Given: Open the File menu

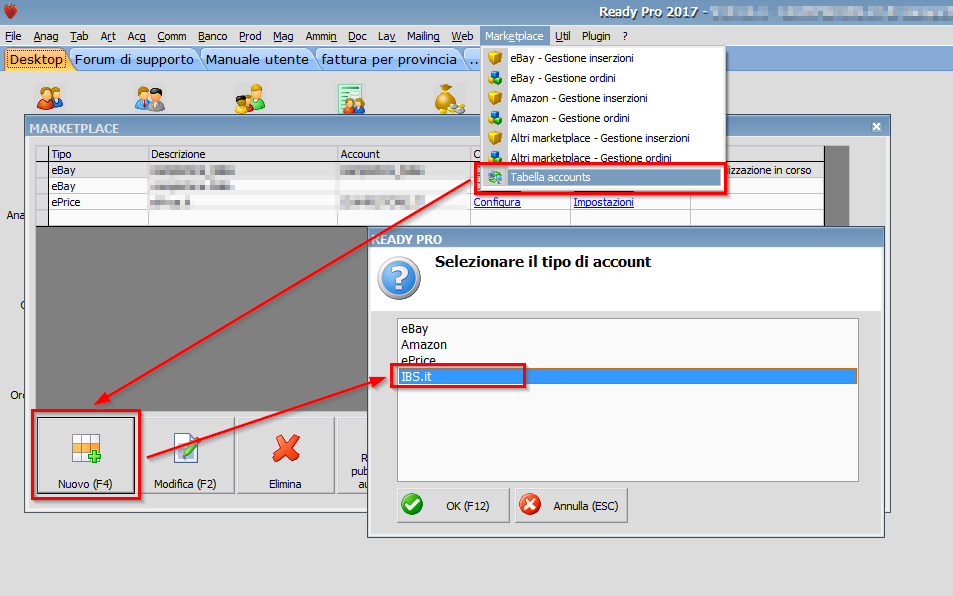Looking at the screenshot, I should (13, 36).
